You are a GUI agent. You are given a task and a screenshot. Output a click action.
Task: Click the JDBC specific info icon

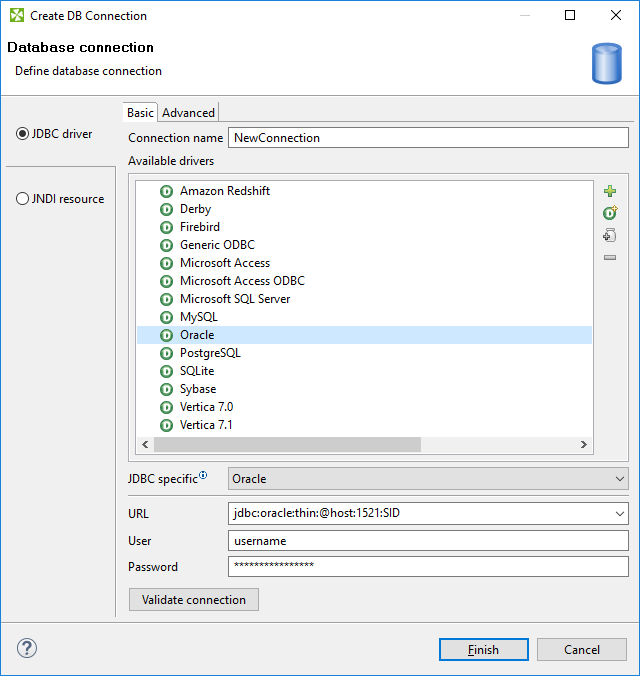pyautogui.click(x=203, y=475)
